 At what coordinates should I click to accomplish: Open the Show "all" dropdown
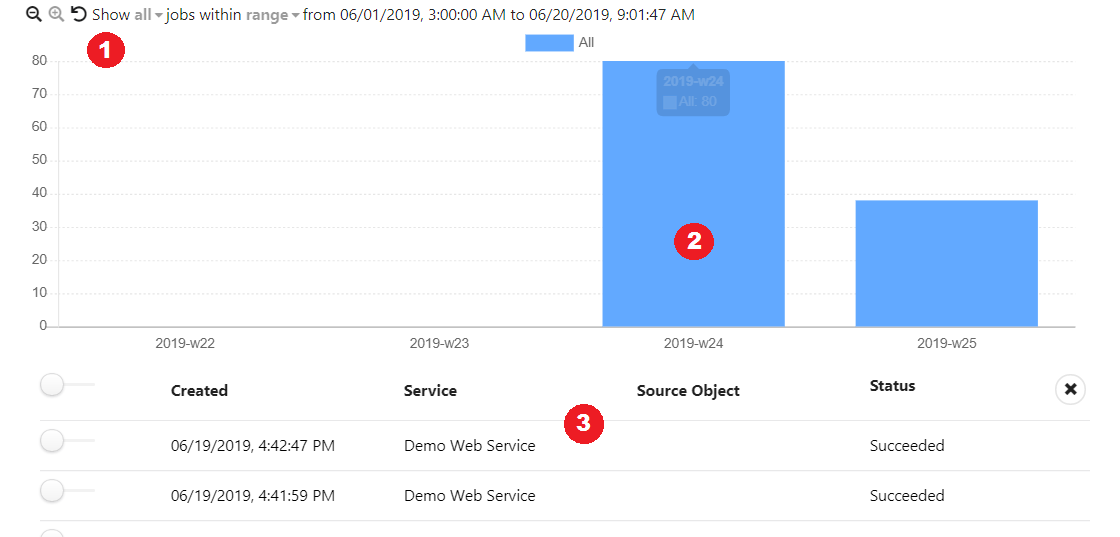point(148,16)
